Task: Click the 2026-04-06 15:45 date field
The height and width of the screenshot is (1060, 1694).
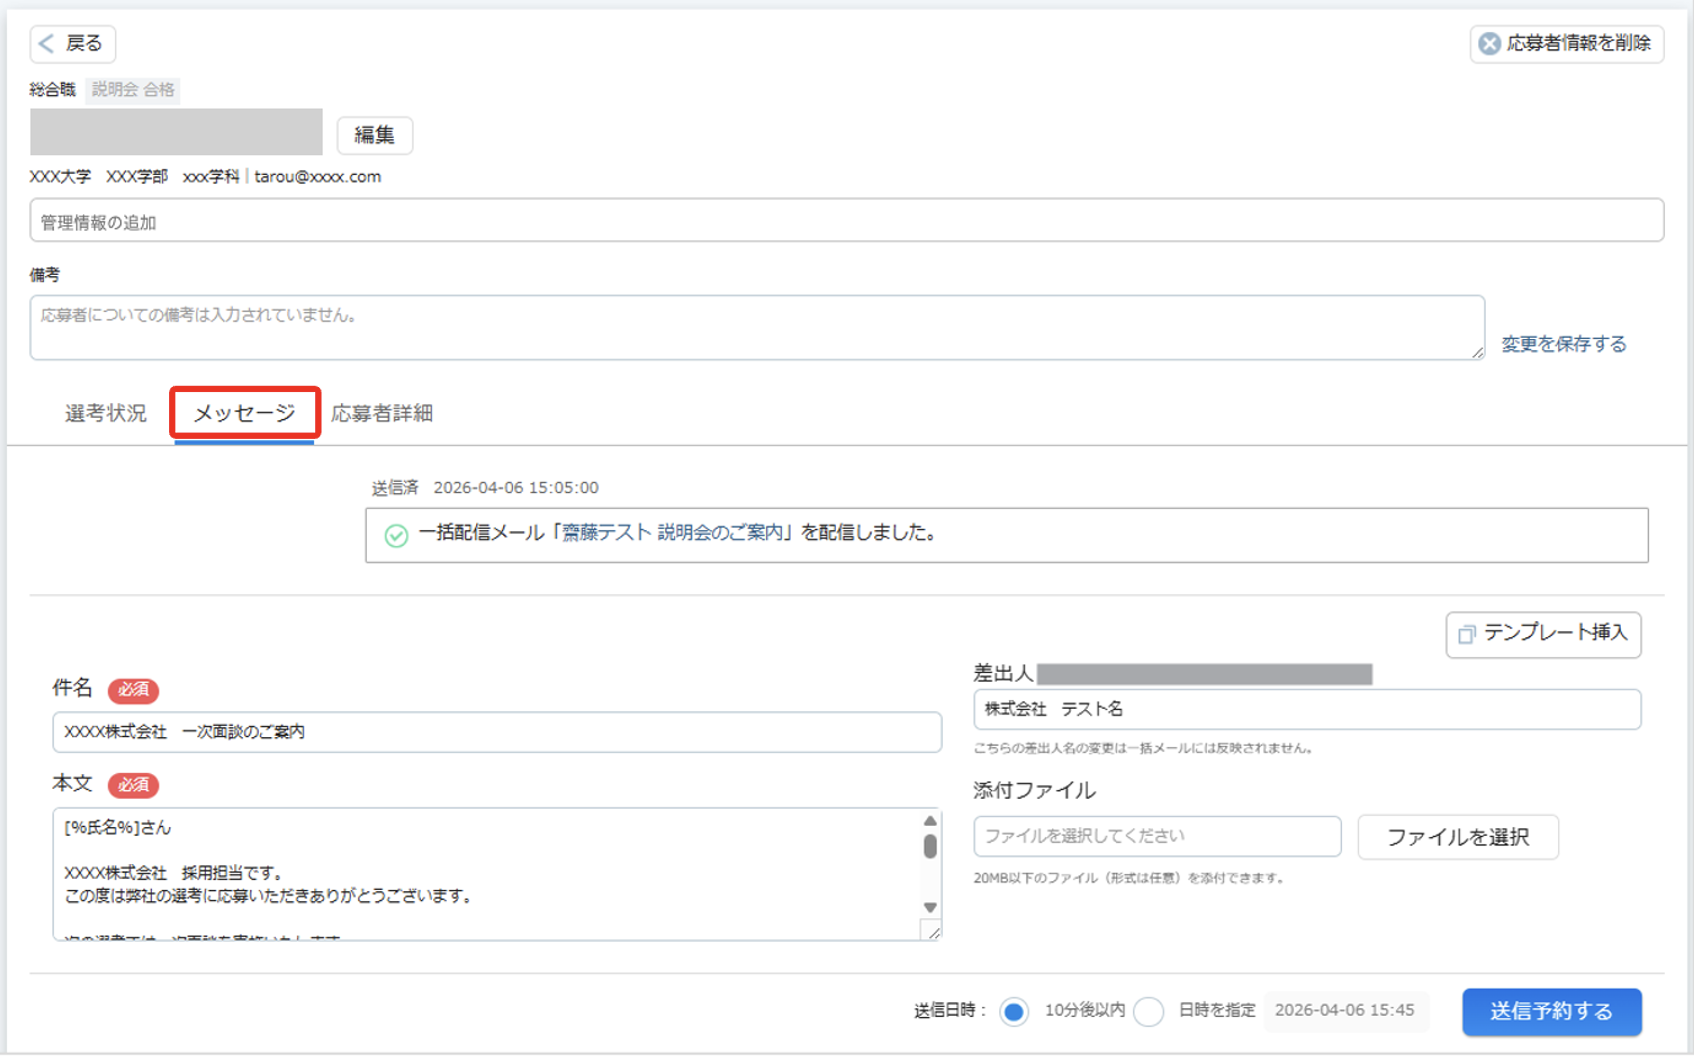Action: click(x=1345, y=1011)
